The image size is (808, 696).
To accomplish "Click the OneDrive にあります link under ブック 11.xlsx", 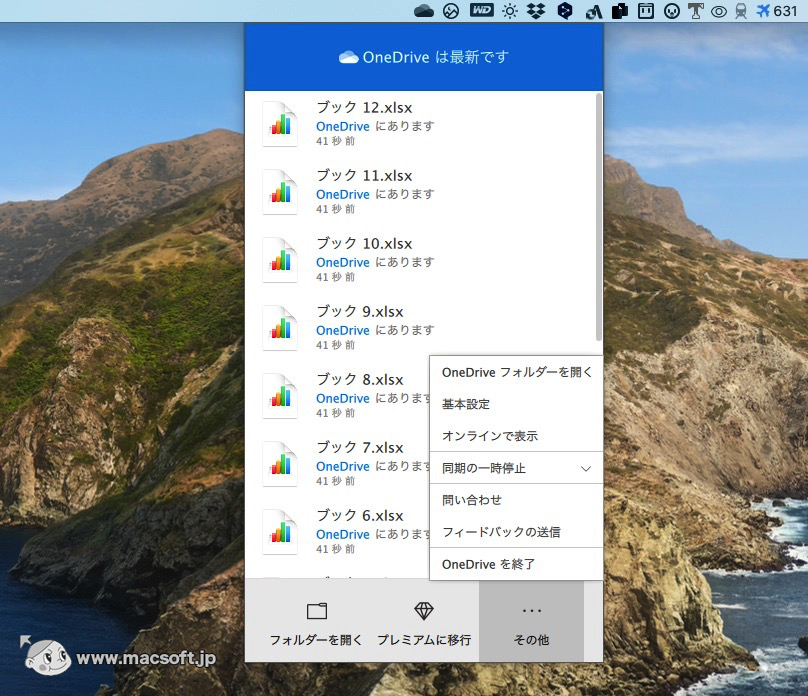I will 342,194.
